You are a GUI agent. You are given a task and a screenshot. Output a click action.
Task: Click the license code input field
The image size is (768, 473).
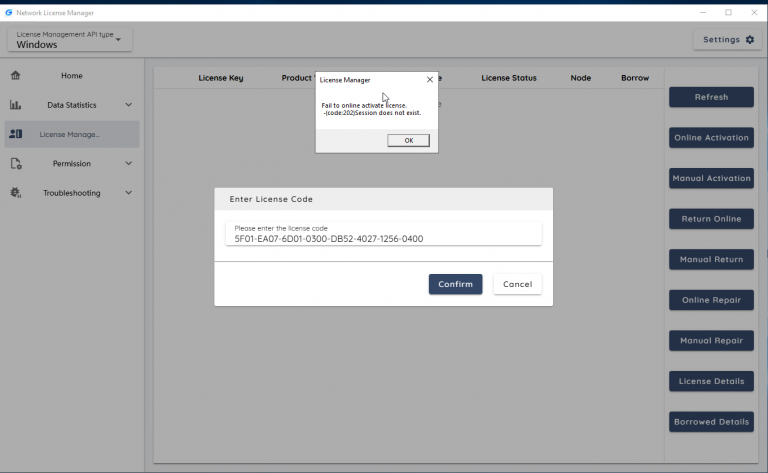click(384, 234)
